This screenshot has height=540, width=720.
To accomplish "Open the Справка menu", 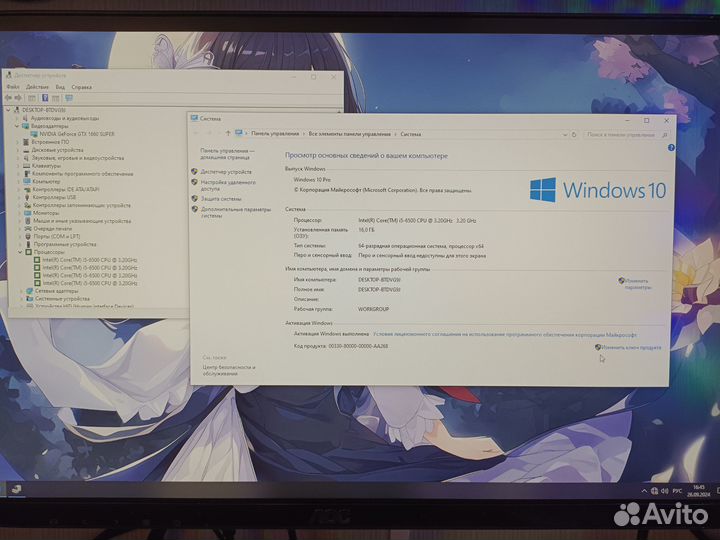I will click(x=82, y=87).
